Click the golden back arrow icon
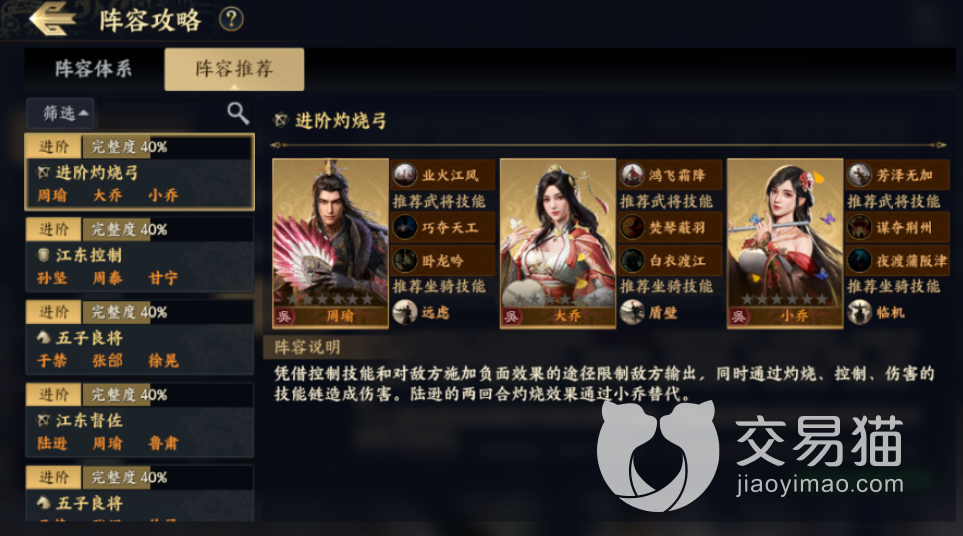The image size is (963, 536). (x=52, y=18)
